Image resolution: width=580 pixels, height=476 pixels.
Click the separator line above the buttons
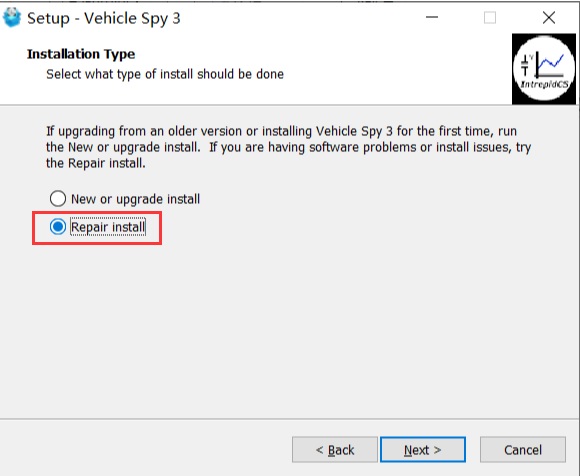tap(289, 419)
